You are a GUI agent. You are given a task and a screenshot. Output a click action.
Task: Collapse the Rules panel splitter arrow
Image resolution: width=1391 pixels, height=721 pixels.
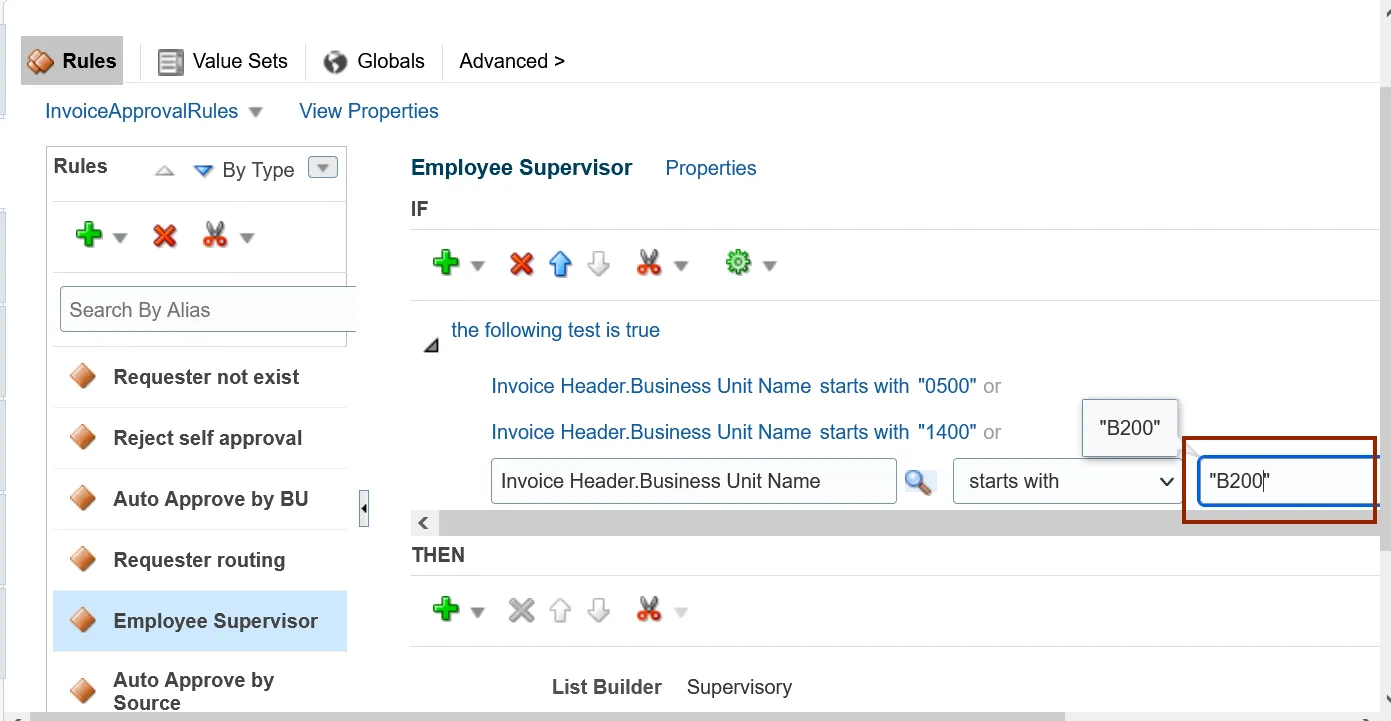pos(364,508)
